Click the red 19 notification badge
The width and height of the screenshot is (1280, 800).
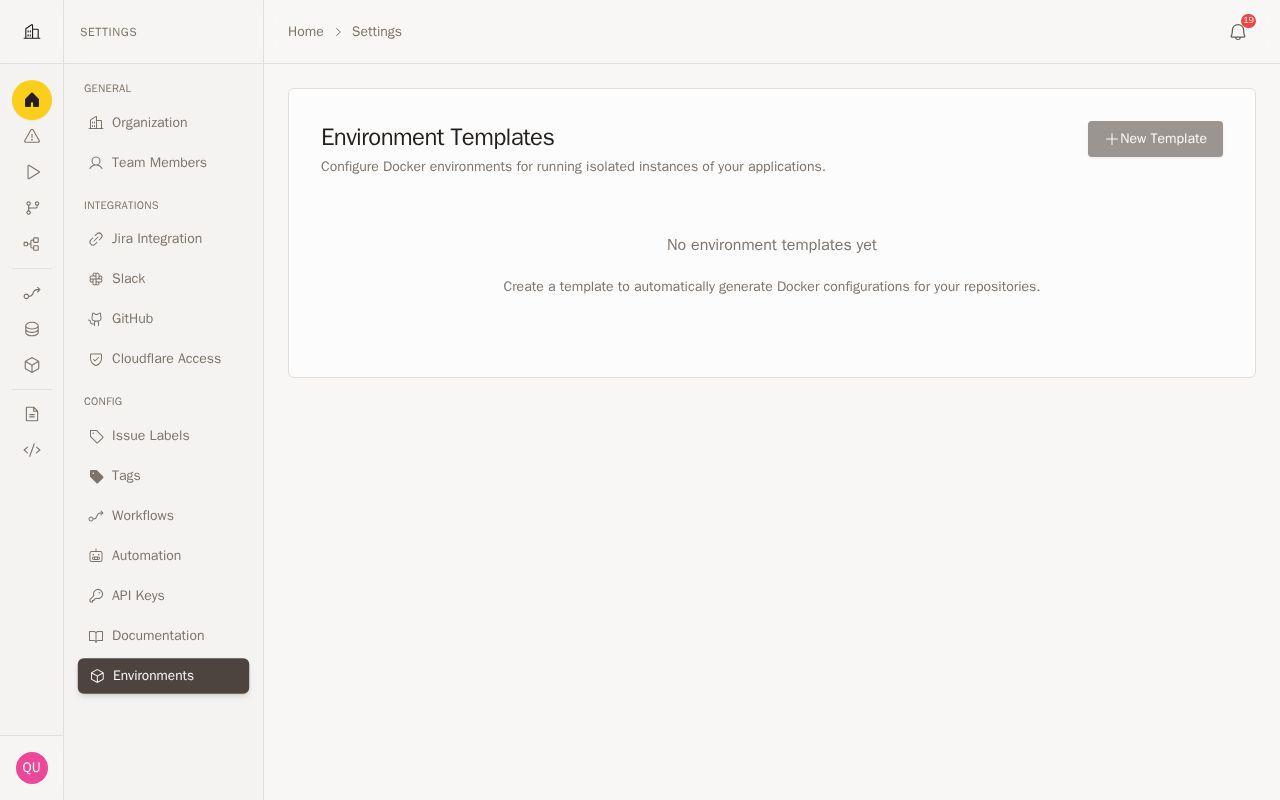[x=1248, y=21]
